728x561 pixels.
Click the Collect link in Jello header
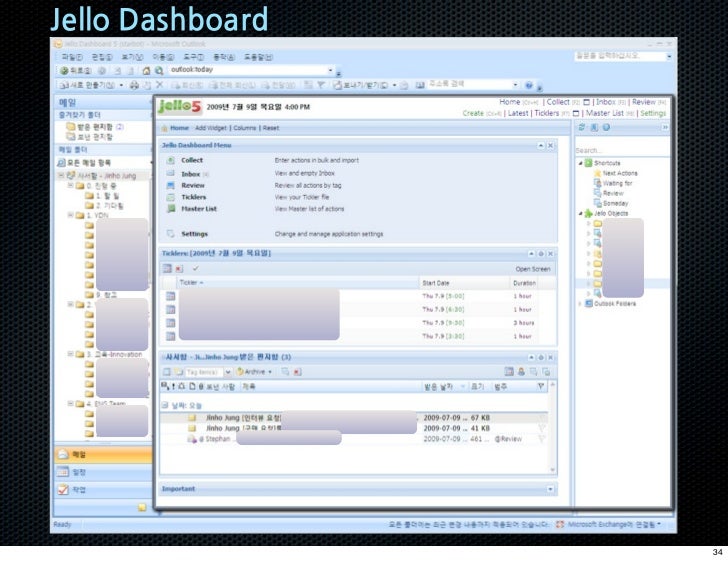coord(558,102)
